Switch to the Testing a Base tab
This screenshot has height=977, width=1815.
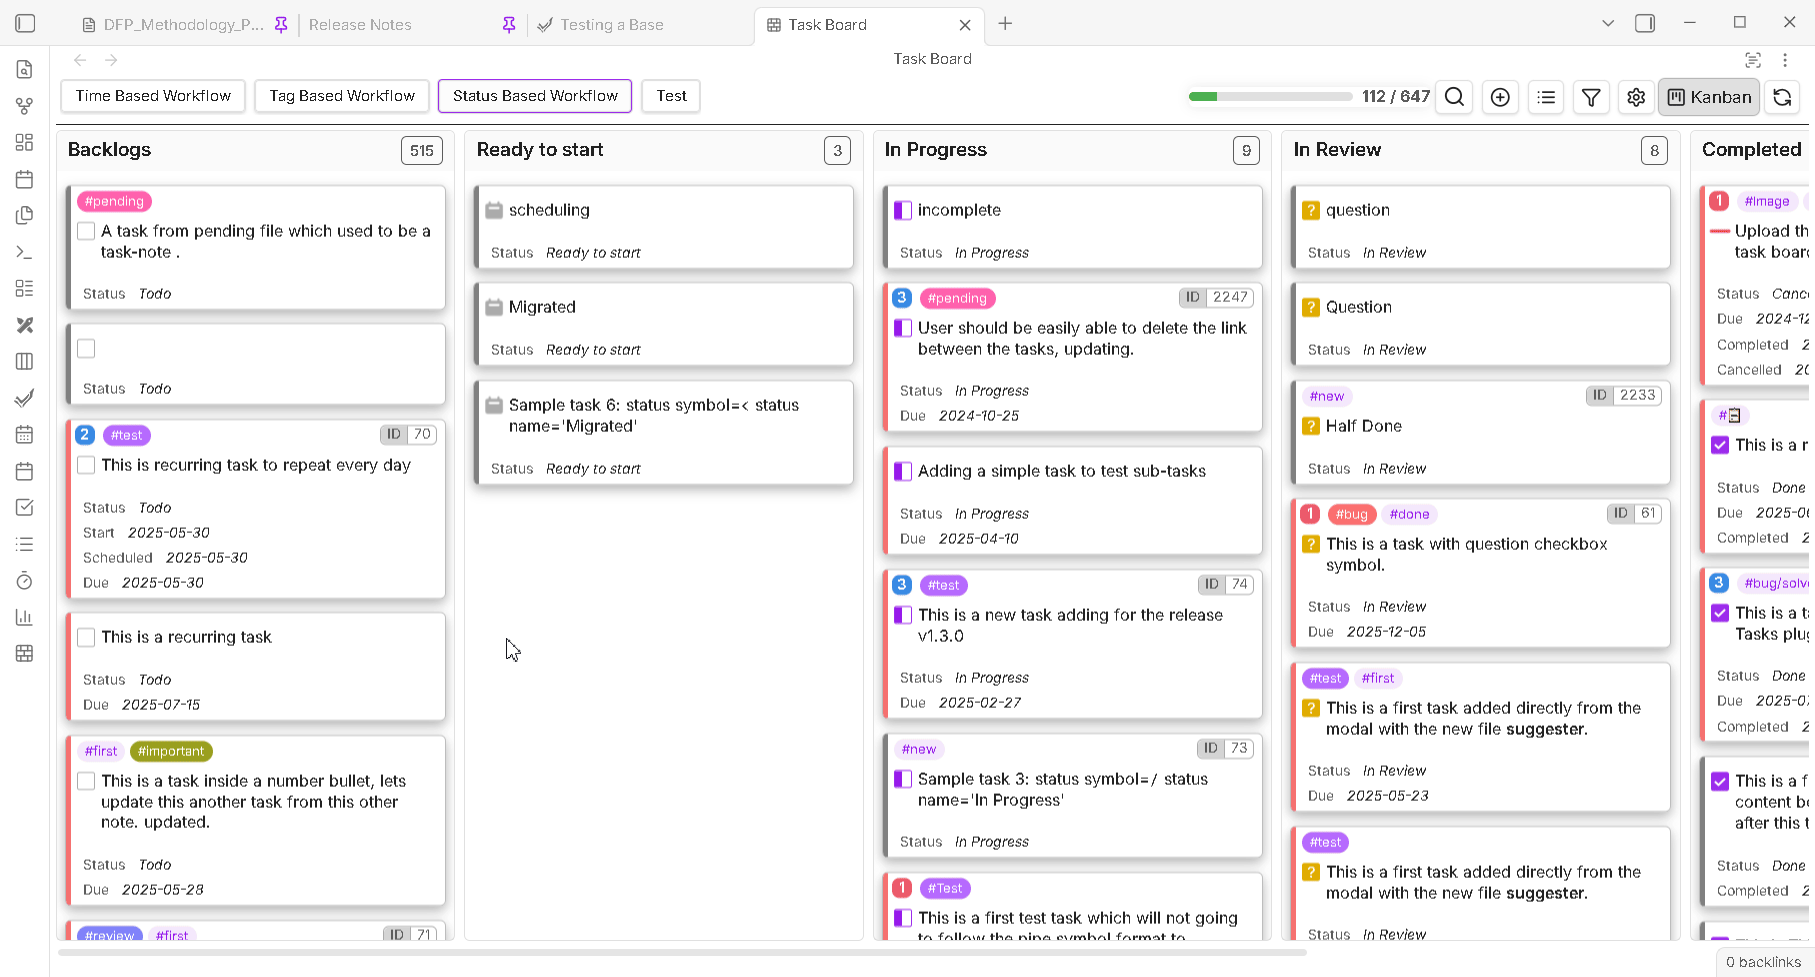[x=612, y=24]
